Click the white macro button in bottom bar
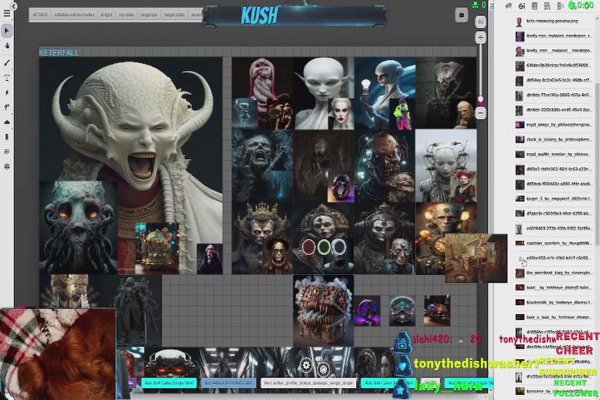 click(x=308, y=382)
